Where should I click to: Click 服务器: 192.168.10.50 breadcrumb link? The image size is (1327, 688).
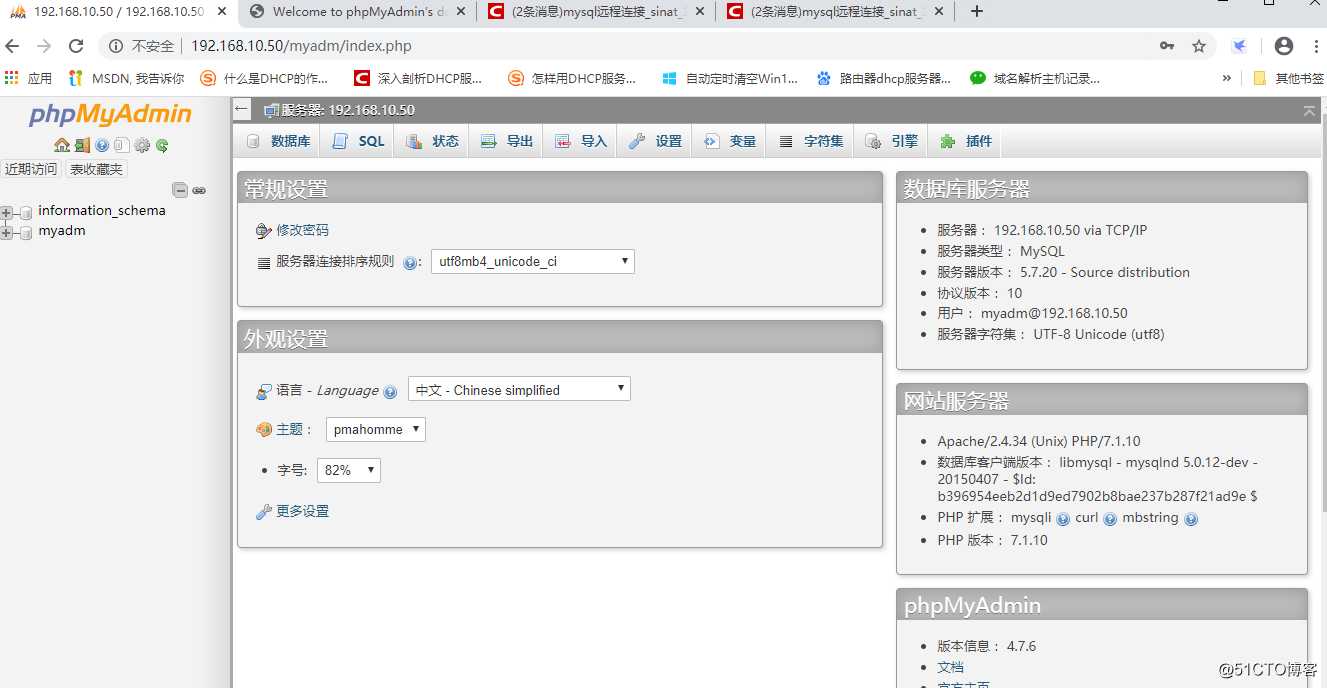pos(347,110)
